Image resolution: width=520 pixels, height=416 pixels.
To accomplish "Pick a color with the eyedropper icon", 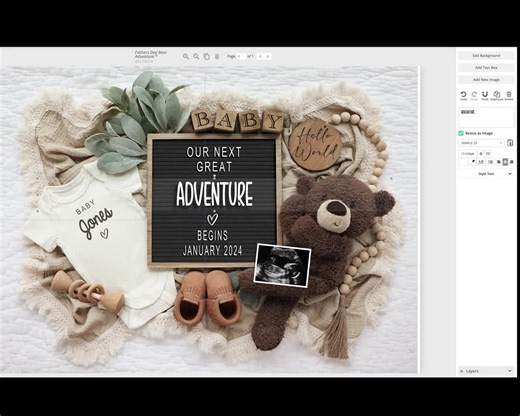I will 473,162.
